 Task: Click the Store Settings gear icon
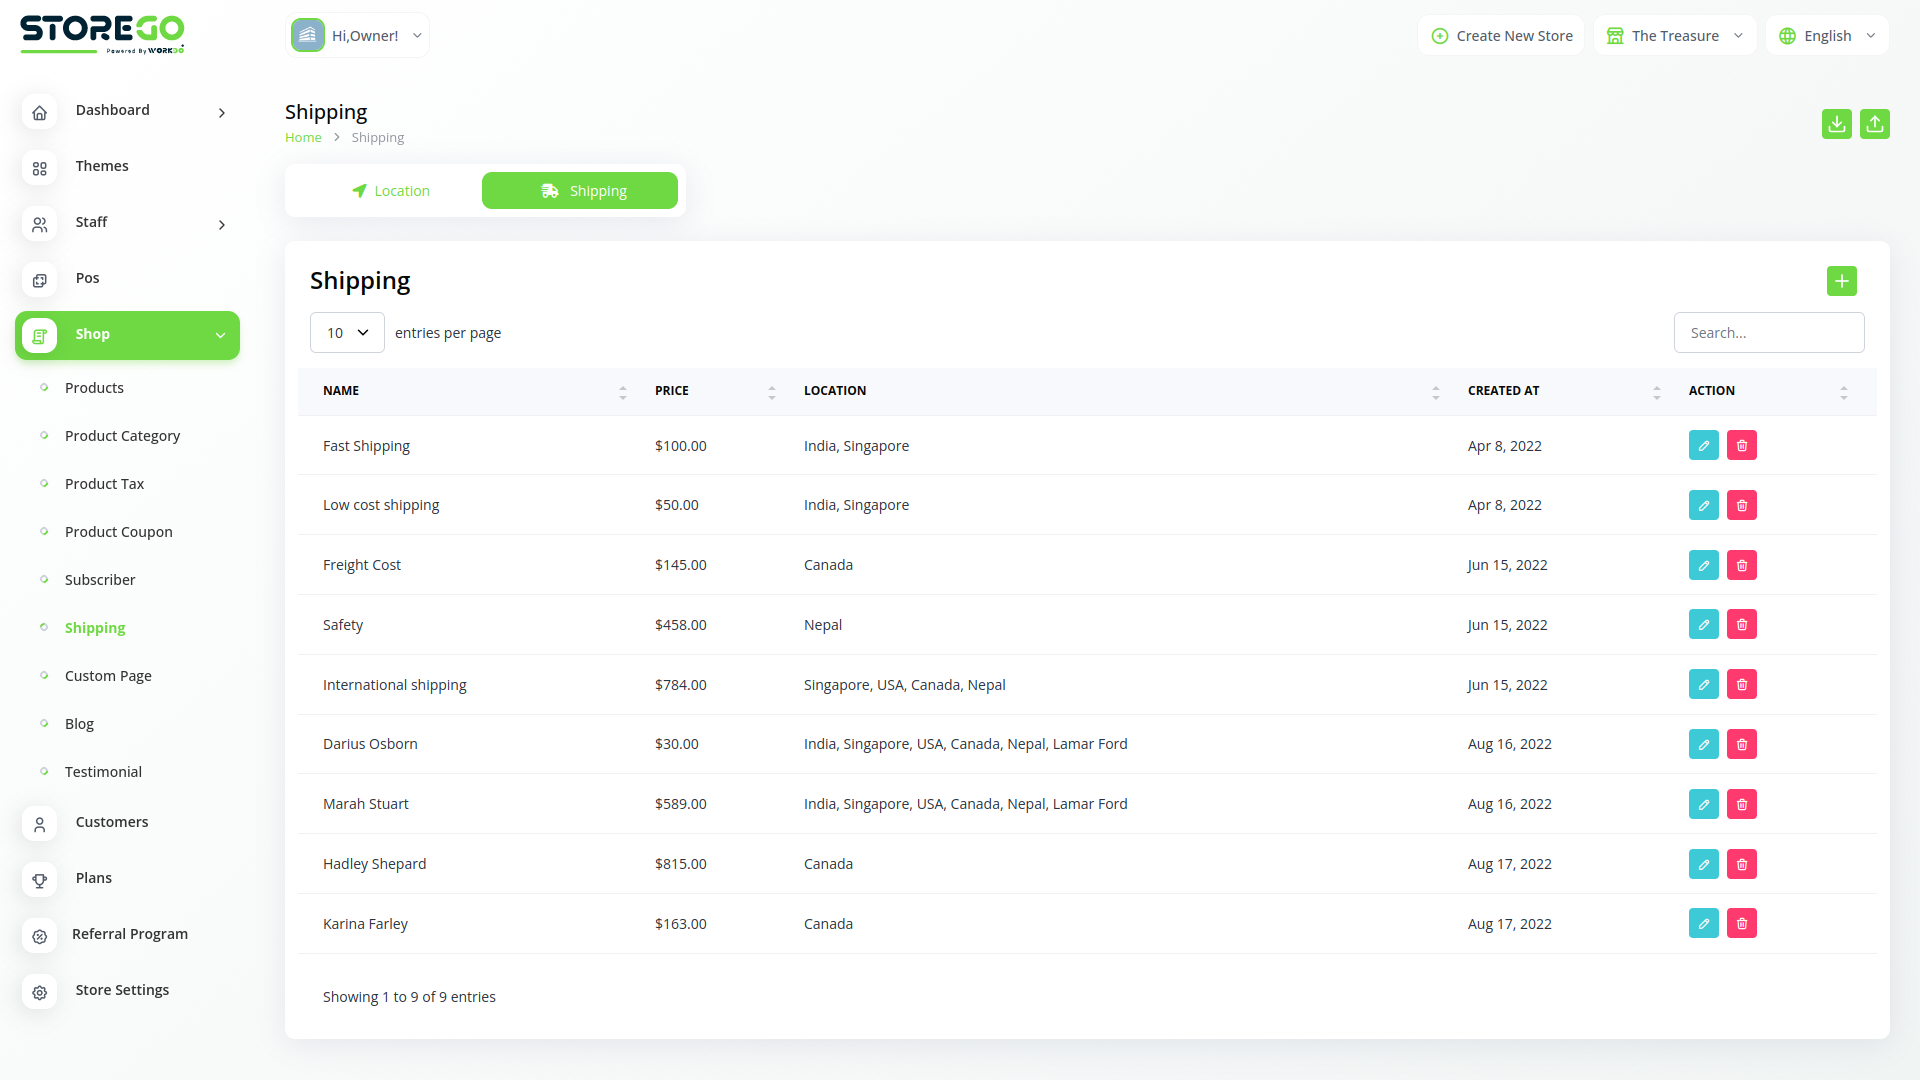click(x=40, y=992)
